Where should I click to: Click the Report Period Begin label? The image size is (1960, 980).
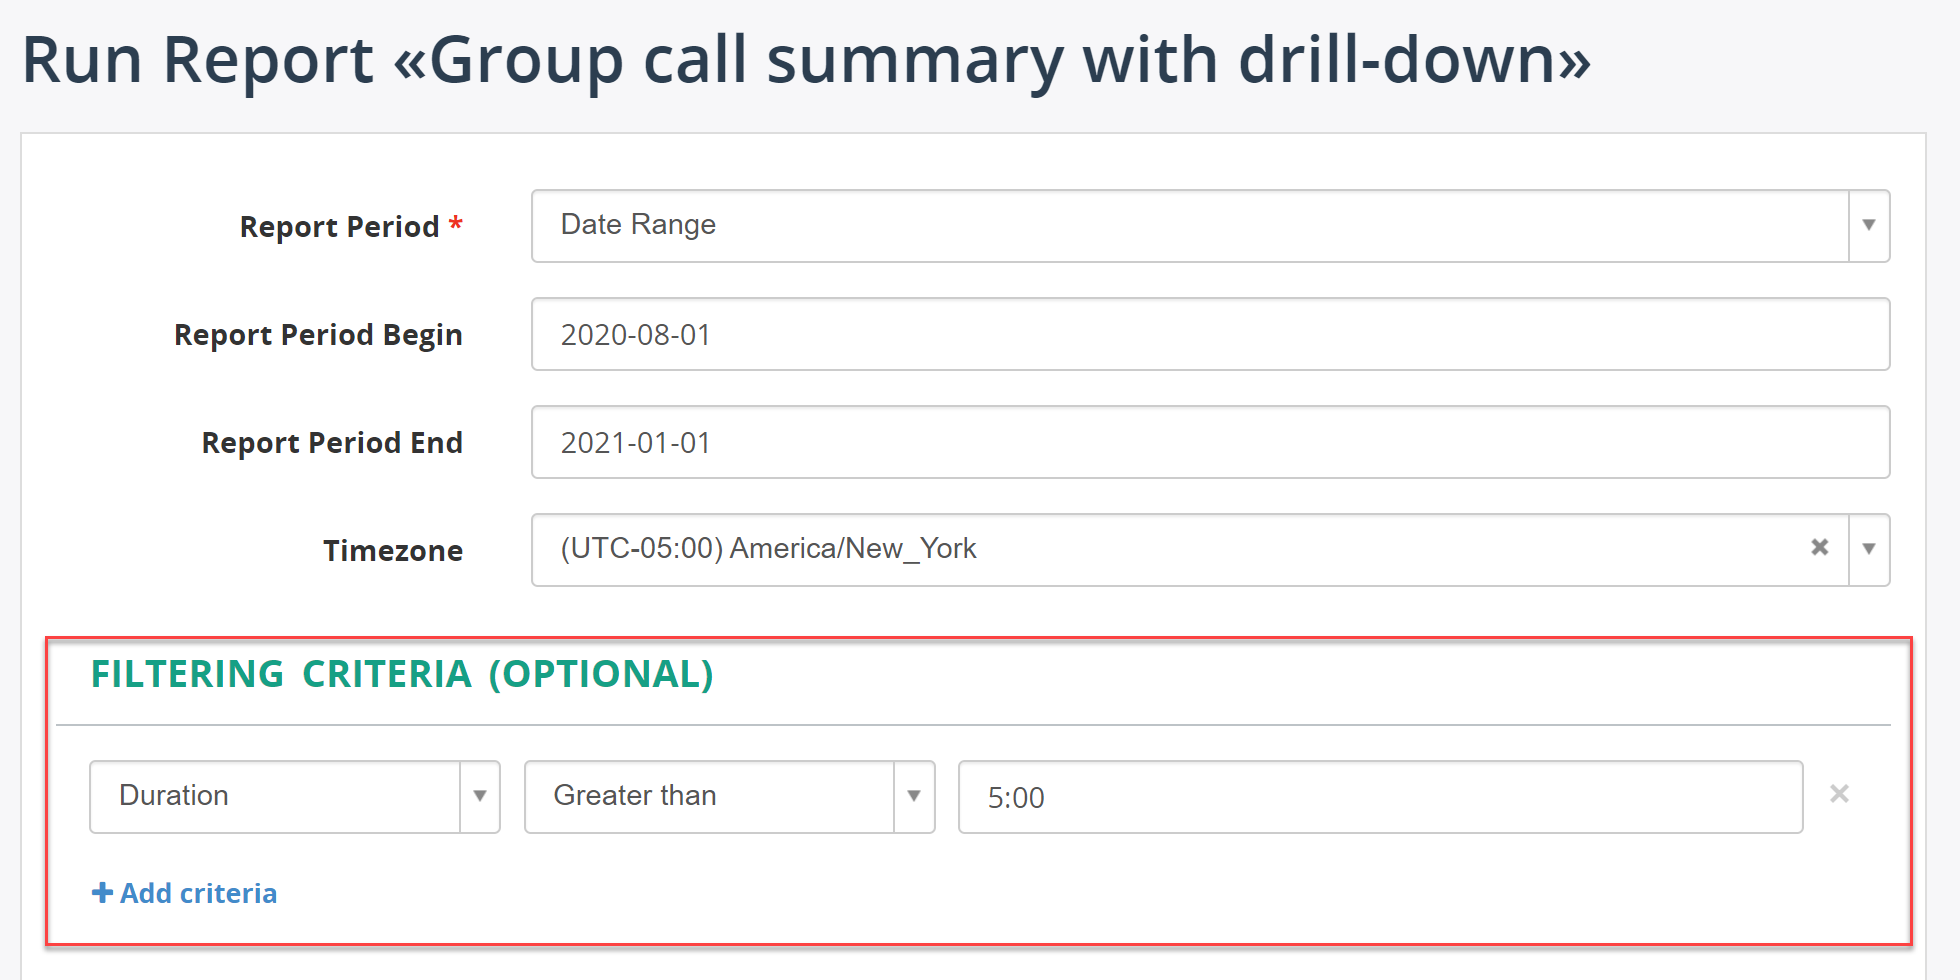coord(318,335)
